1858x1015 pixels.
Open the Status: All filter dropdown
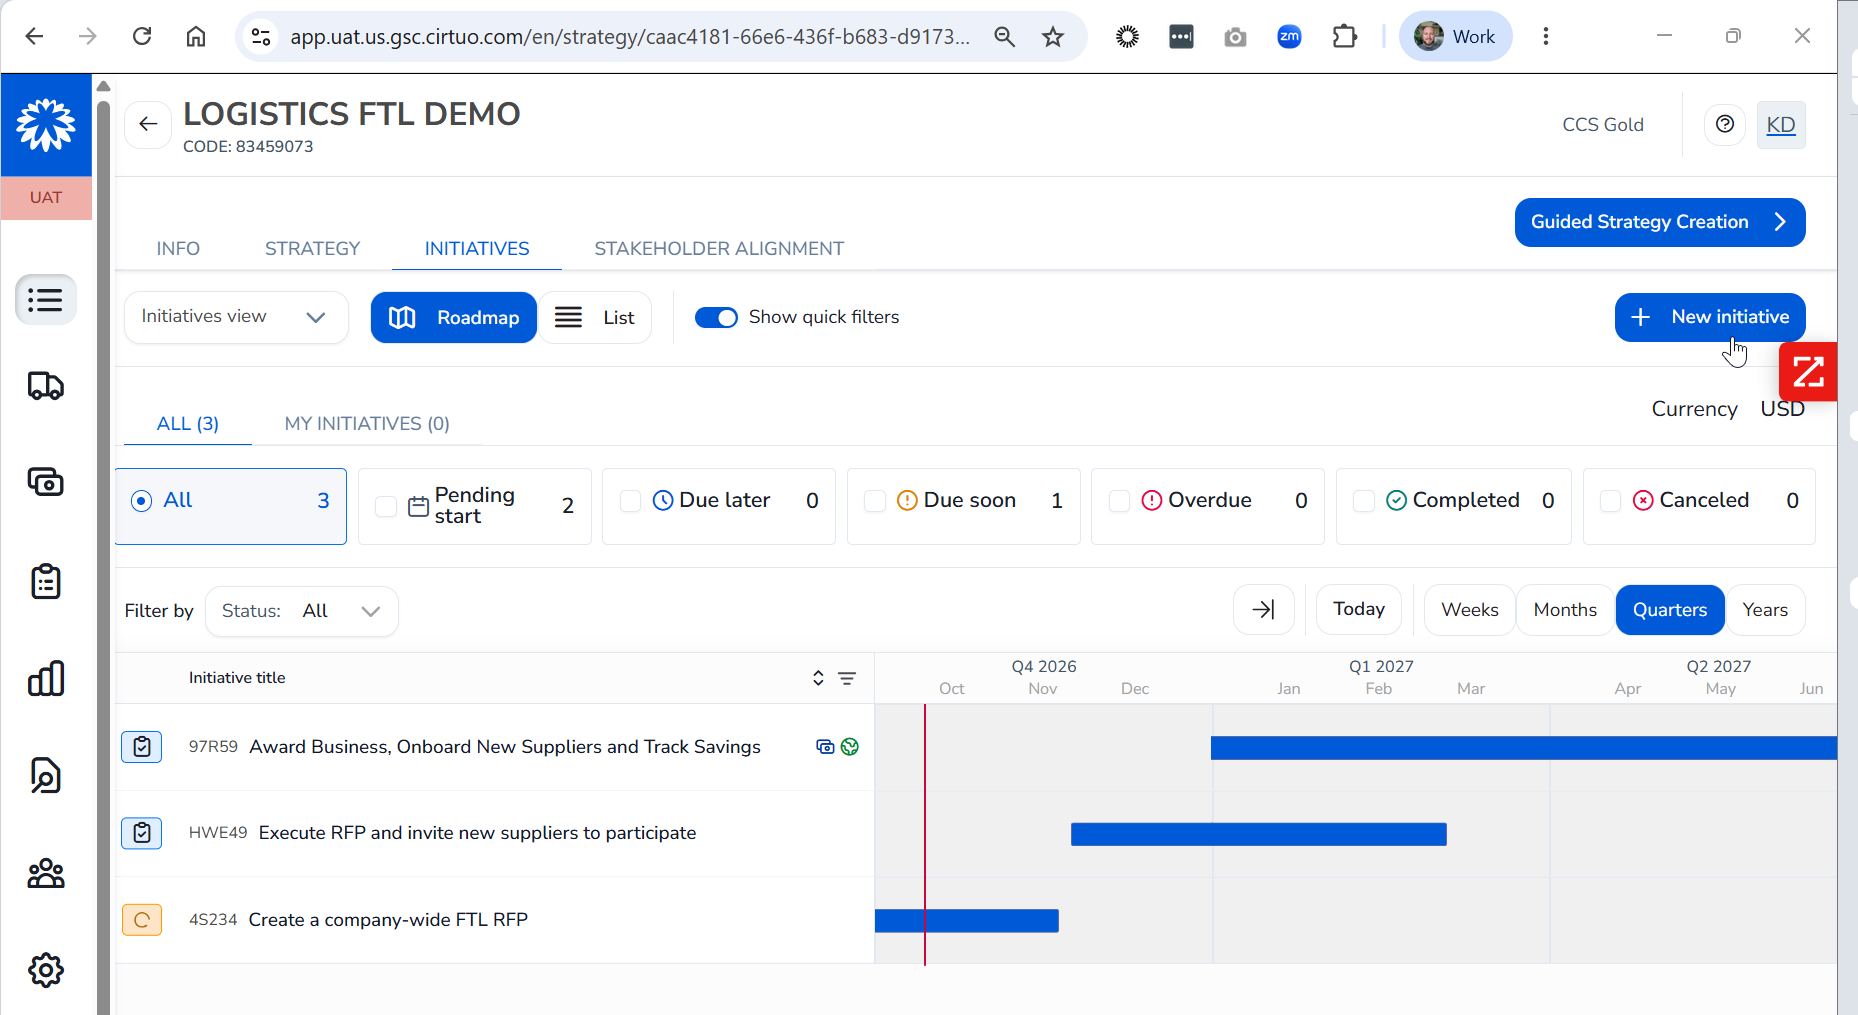(302, 611)
